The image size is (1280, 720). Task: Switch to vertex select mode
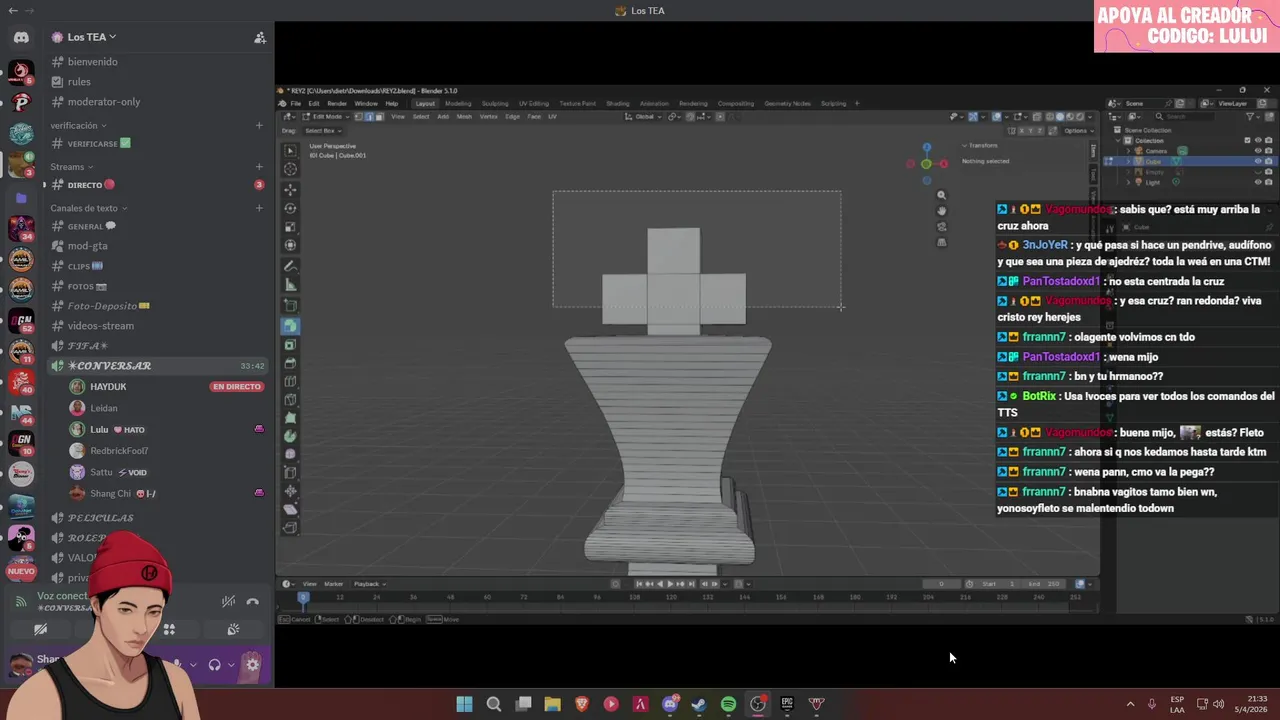pos(360,116)
